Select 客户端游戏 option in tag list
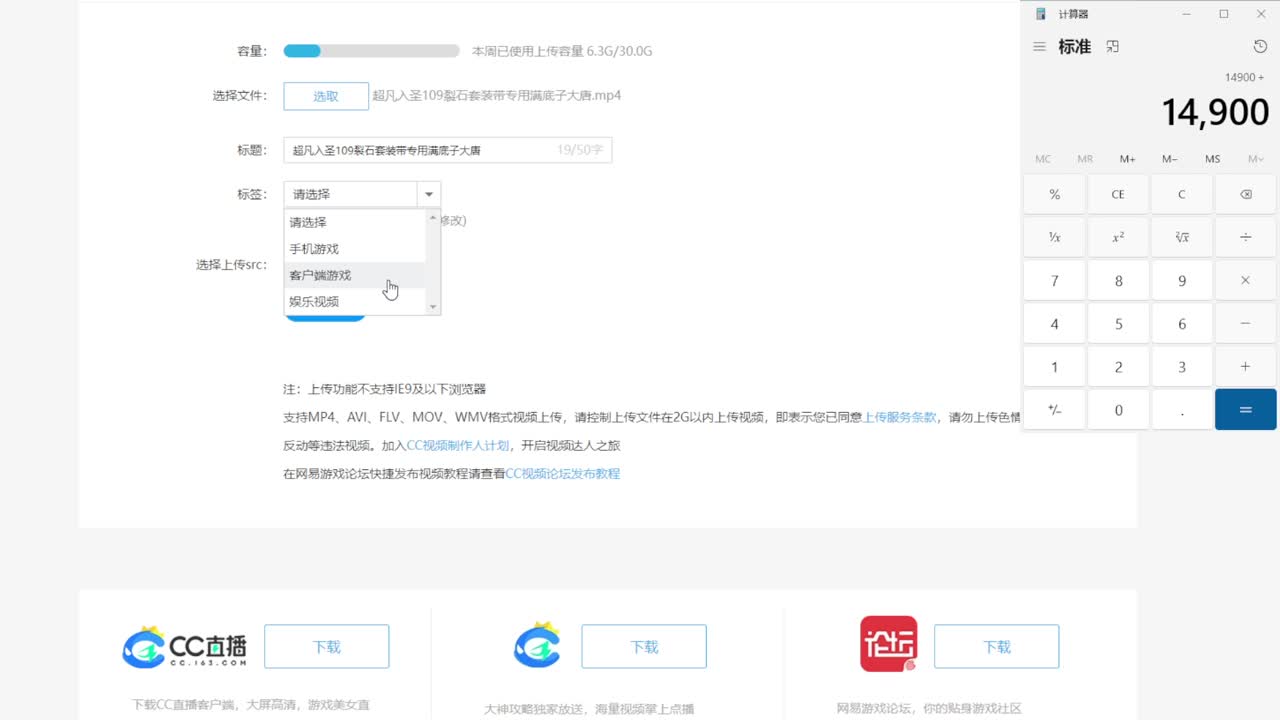The image size is (1280, 720). coord(355,275)
